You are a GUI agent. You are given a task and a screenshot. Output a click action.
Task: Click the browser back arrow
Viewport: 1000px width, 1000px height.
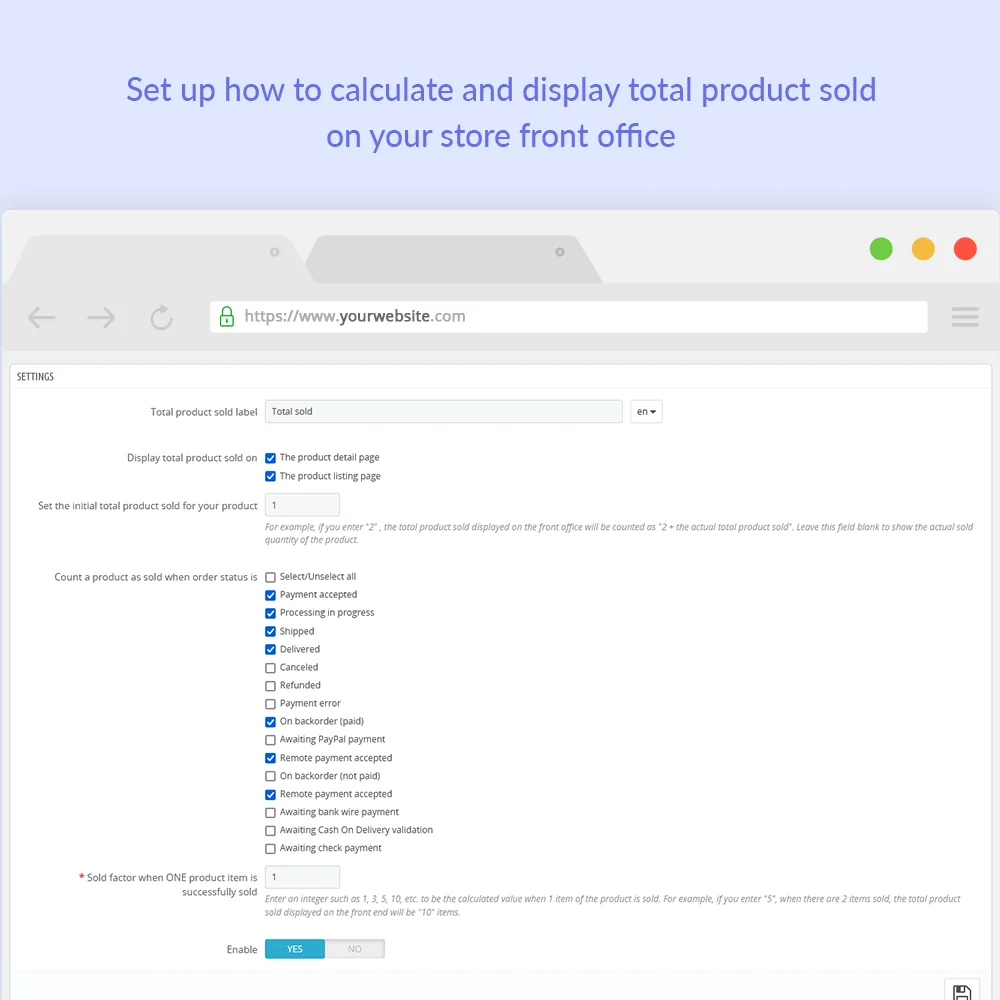[x=41, y=318]
